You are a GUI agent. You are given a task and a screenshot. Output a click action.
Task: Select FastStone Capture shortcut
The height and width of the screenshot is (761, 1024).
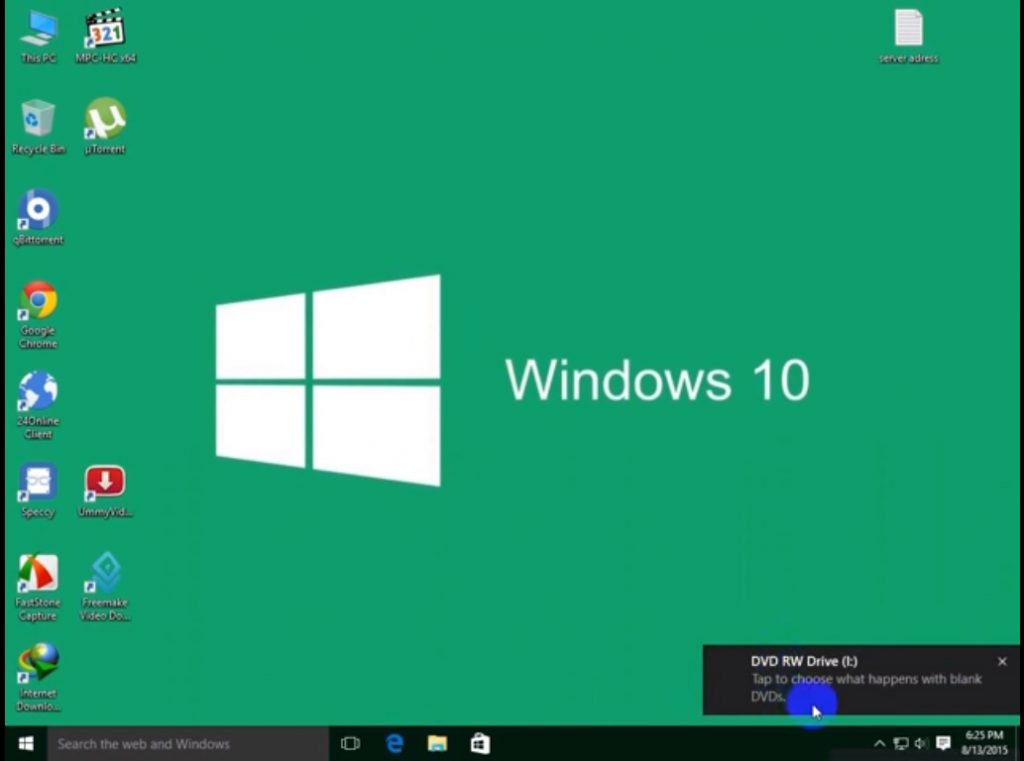[x=38, y=588]
